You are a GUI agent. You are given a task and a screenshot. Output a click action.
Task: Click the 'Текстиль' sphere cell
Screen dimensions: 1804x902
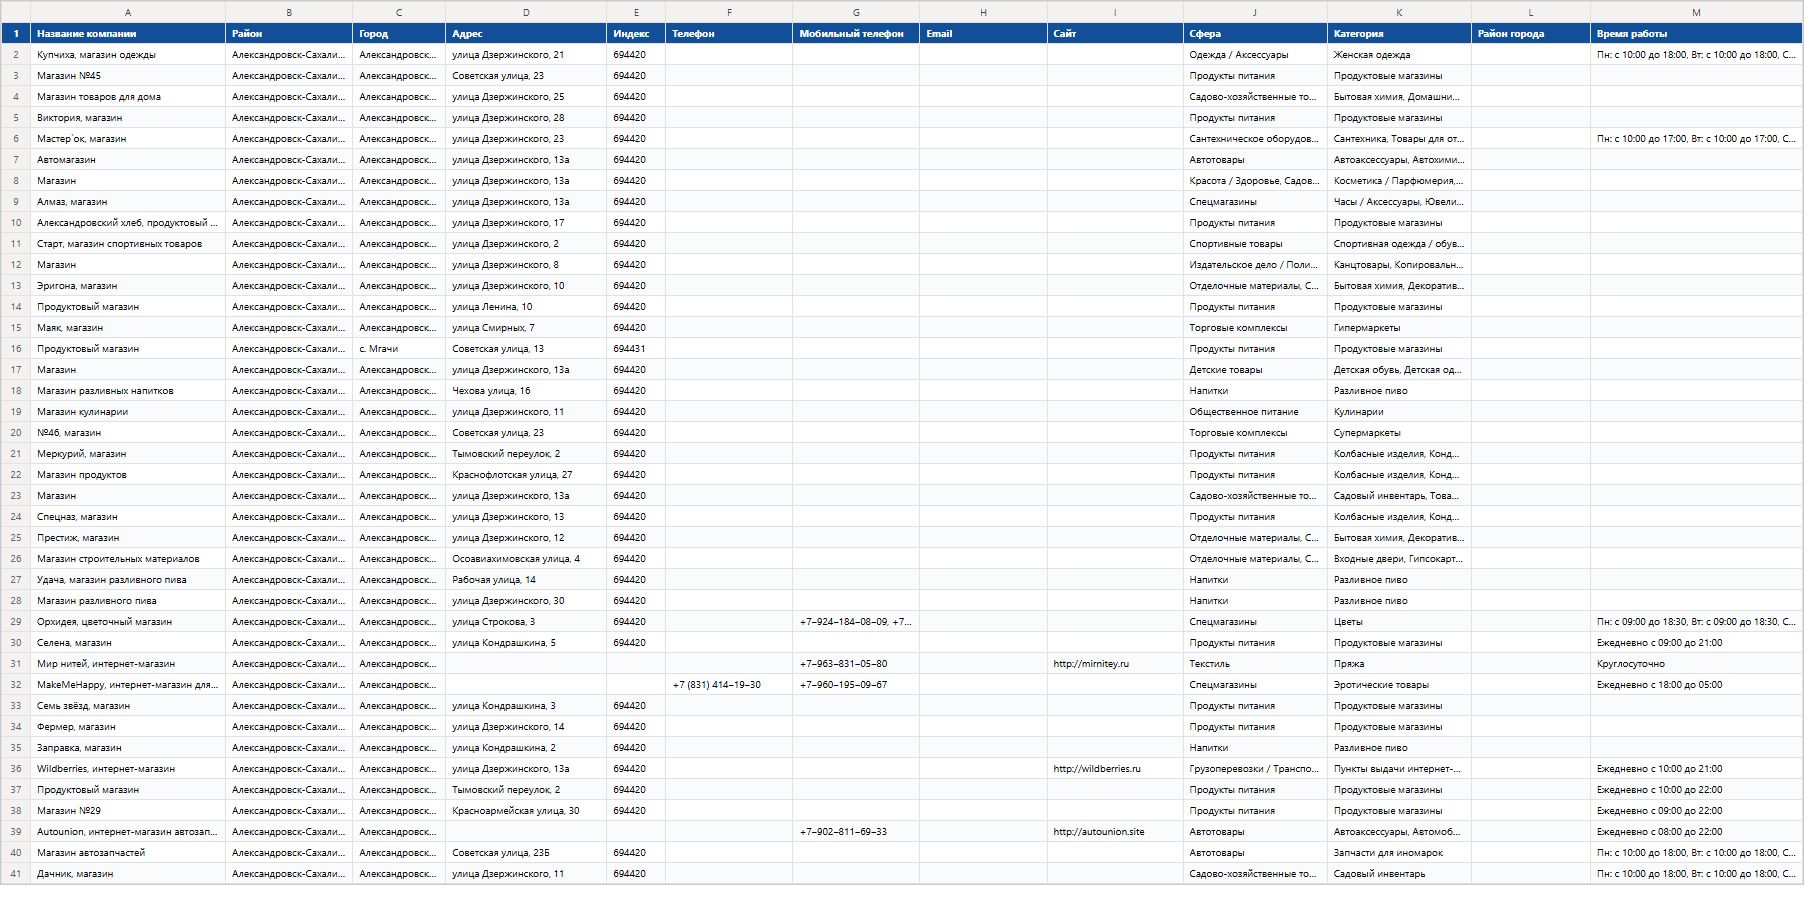[x=1255, y=664]
